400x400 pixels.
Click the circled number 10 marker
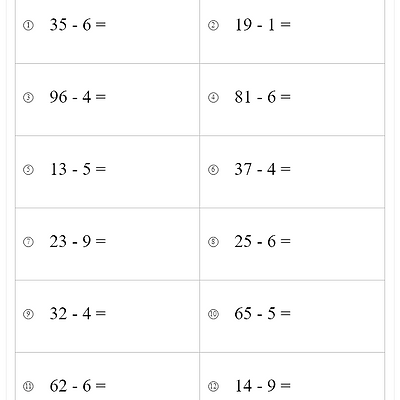pyautogui.click(x=213, y=314)
